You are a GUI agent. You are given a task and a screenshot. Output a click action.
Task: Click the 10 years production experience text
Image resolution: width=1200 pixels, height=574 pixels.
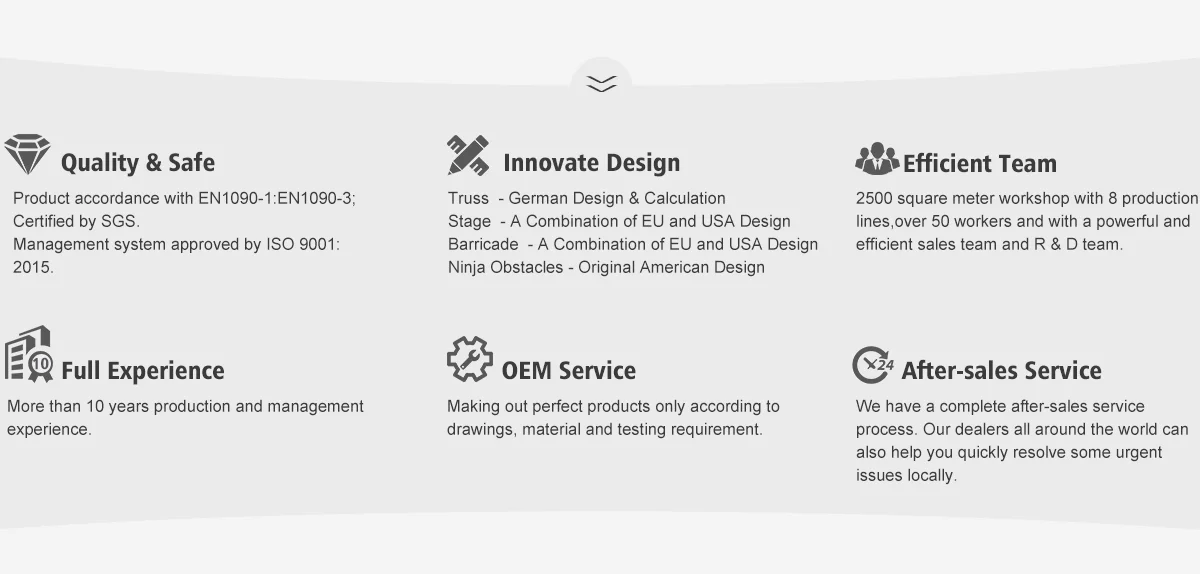185,418
